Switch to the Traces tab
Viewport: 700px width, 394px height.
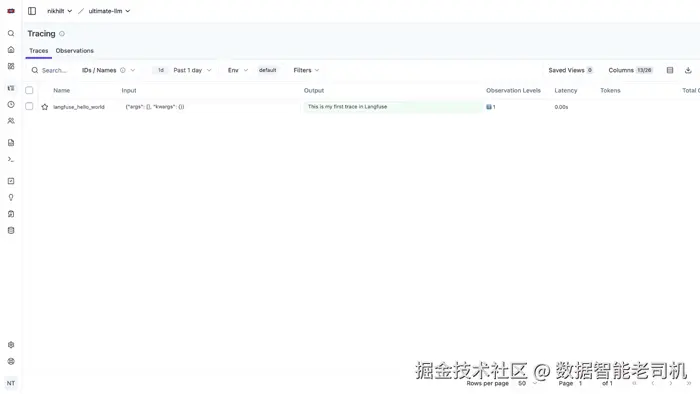point(39,51)
